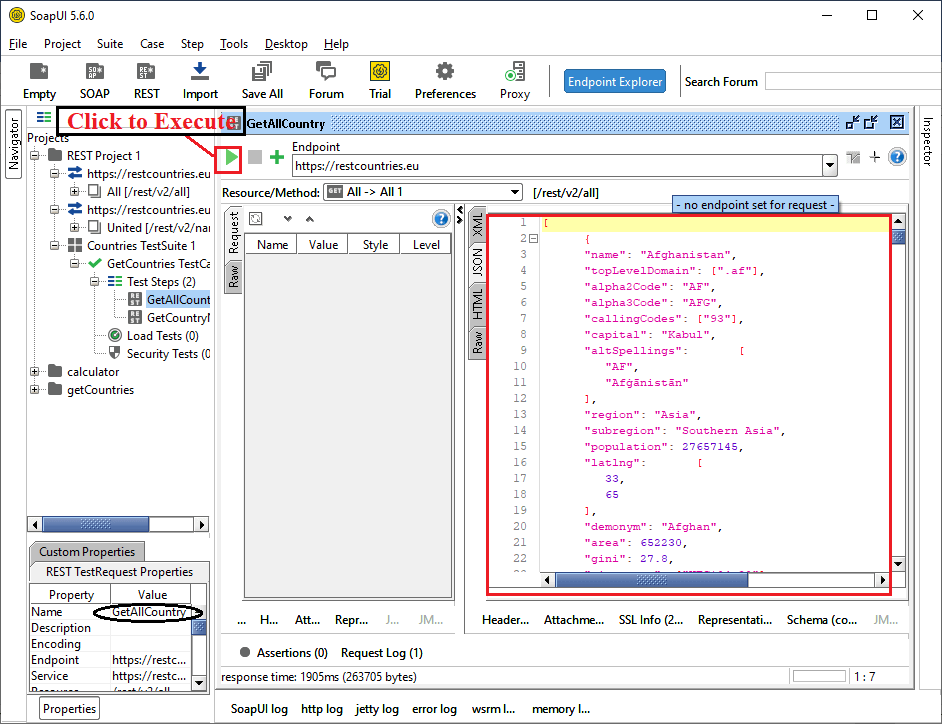Image resolution: width=942 pixels, height=724 pixels.
Task: Add assertion with green plus icon
Action: [x=276, y=157]
